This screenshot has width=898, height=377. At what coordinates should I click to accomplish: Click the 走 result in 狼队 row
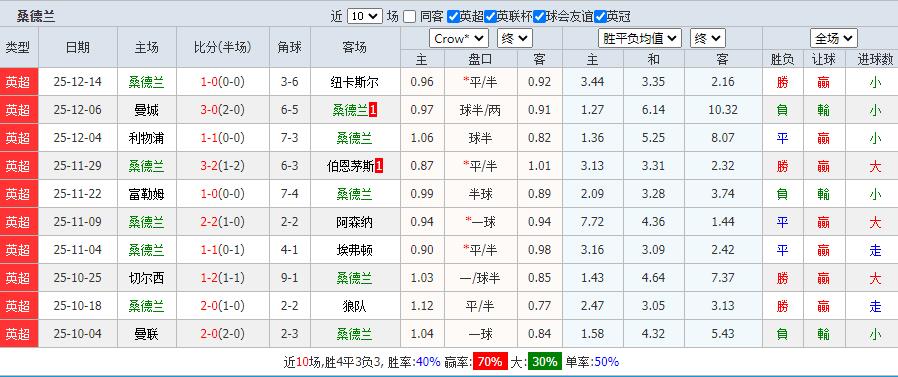(x=875, y=306)
